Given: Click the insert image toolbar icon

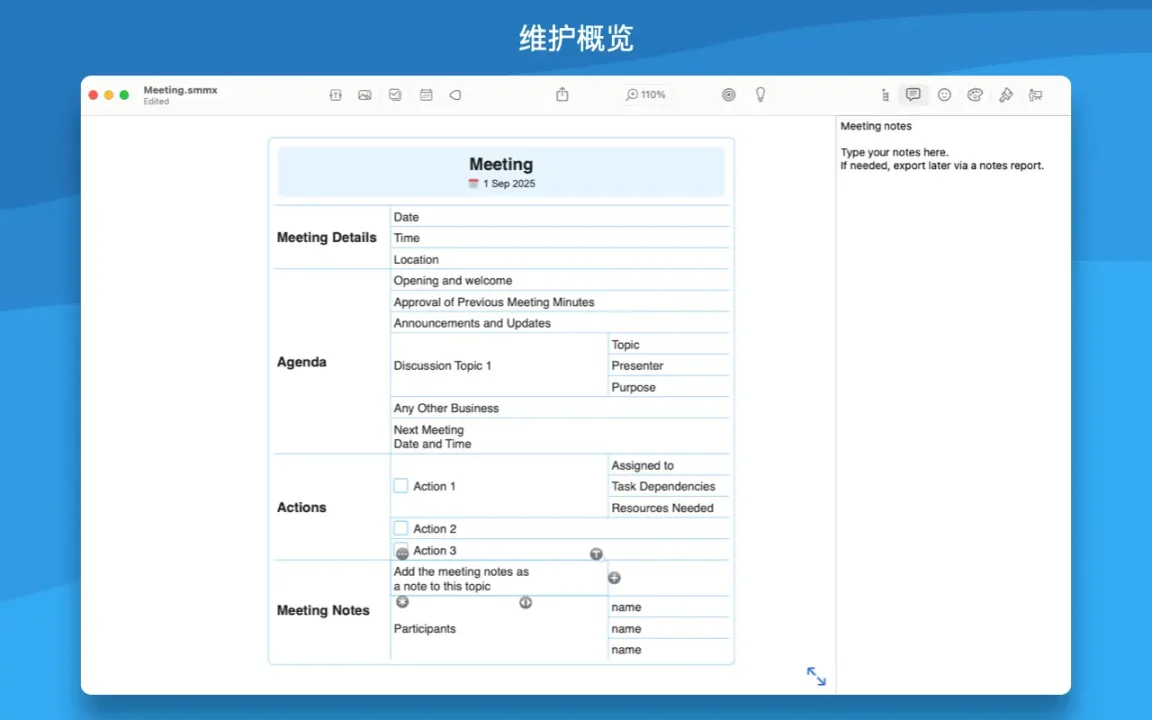Looking at the screenshot, I should click(x=364, y=95).
